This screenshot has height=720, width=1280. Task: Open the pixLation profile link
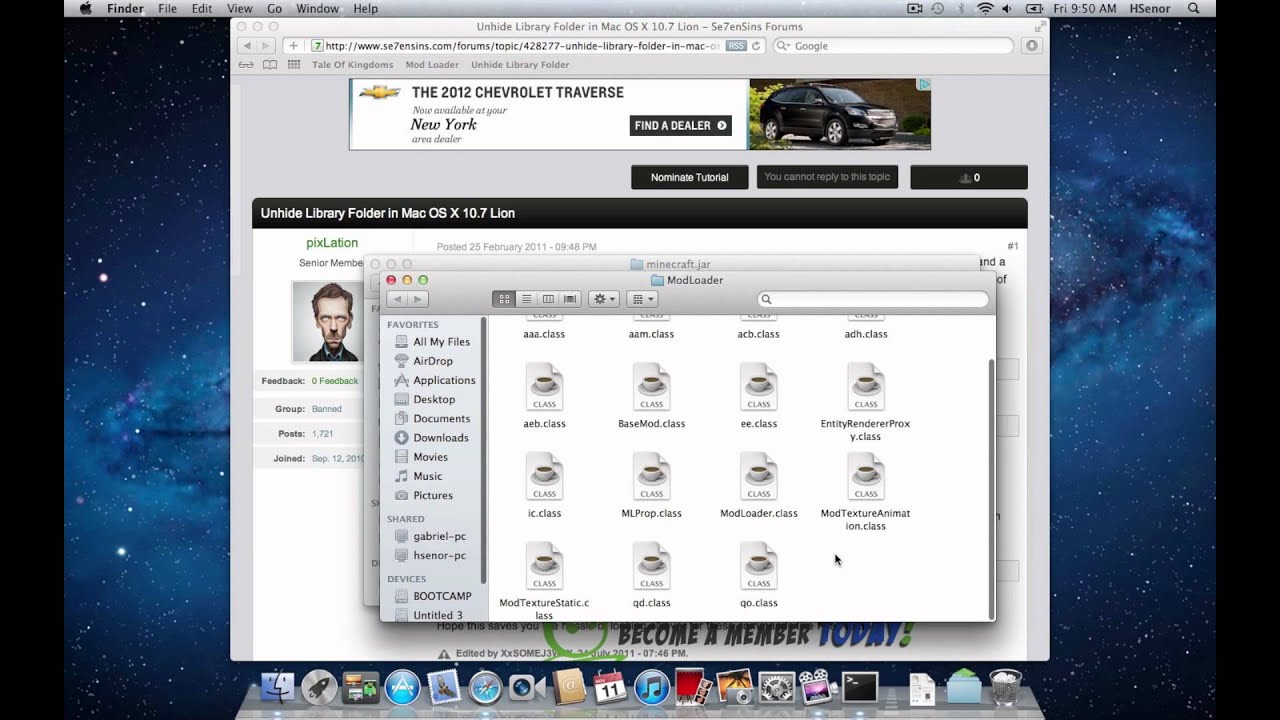pos(332,243)
